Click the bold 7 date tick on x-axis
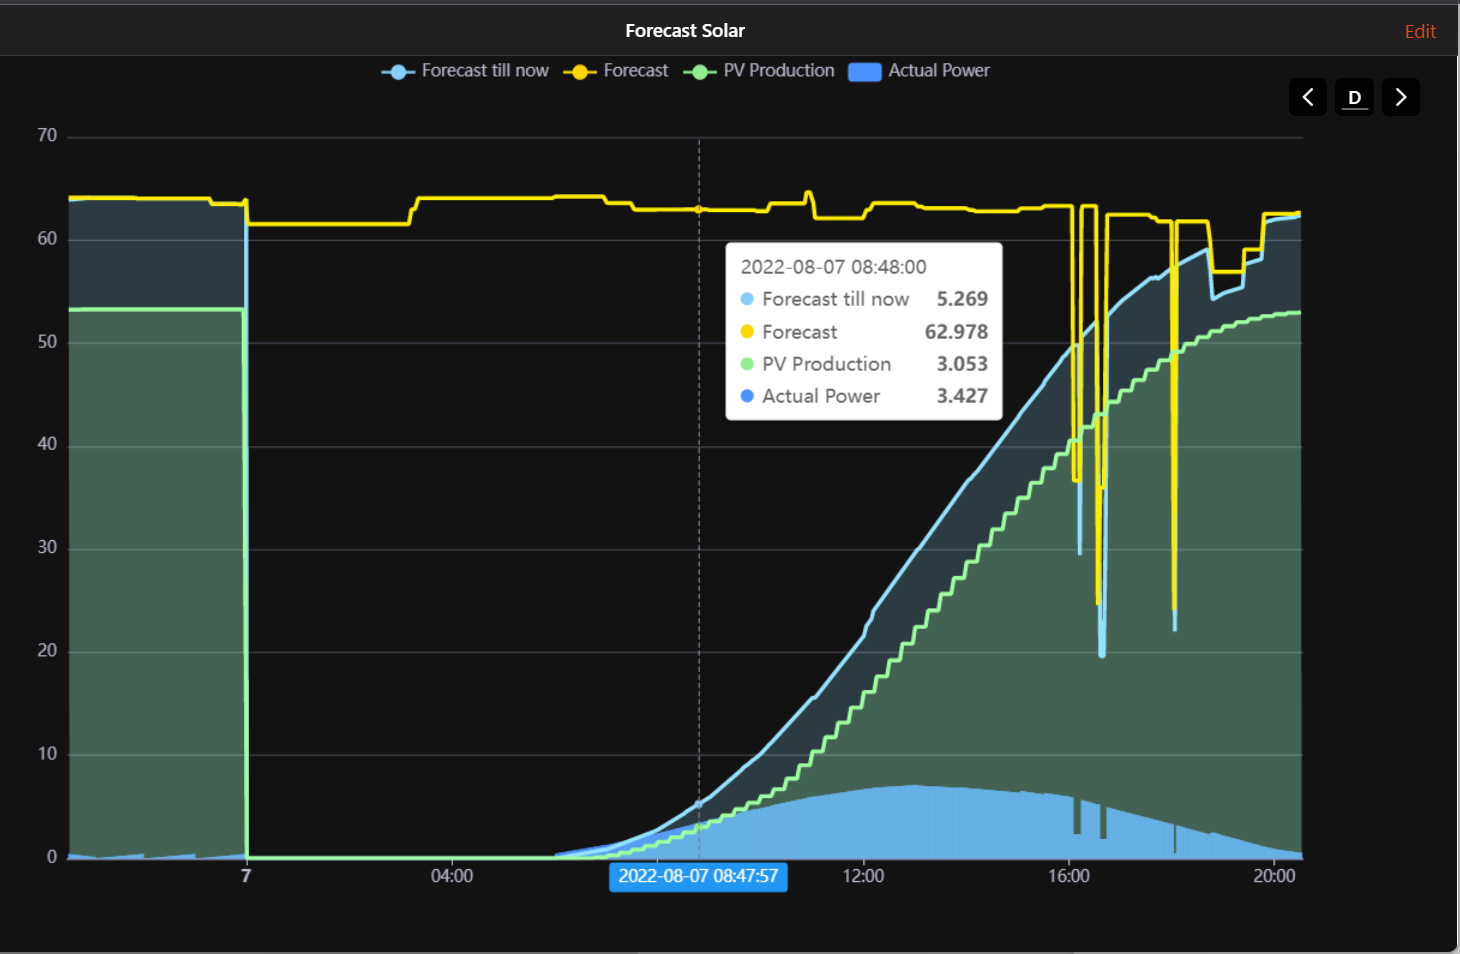The image size is (1460, 954). 246,876
